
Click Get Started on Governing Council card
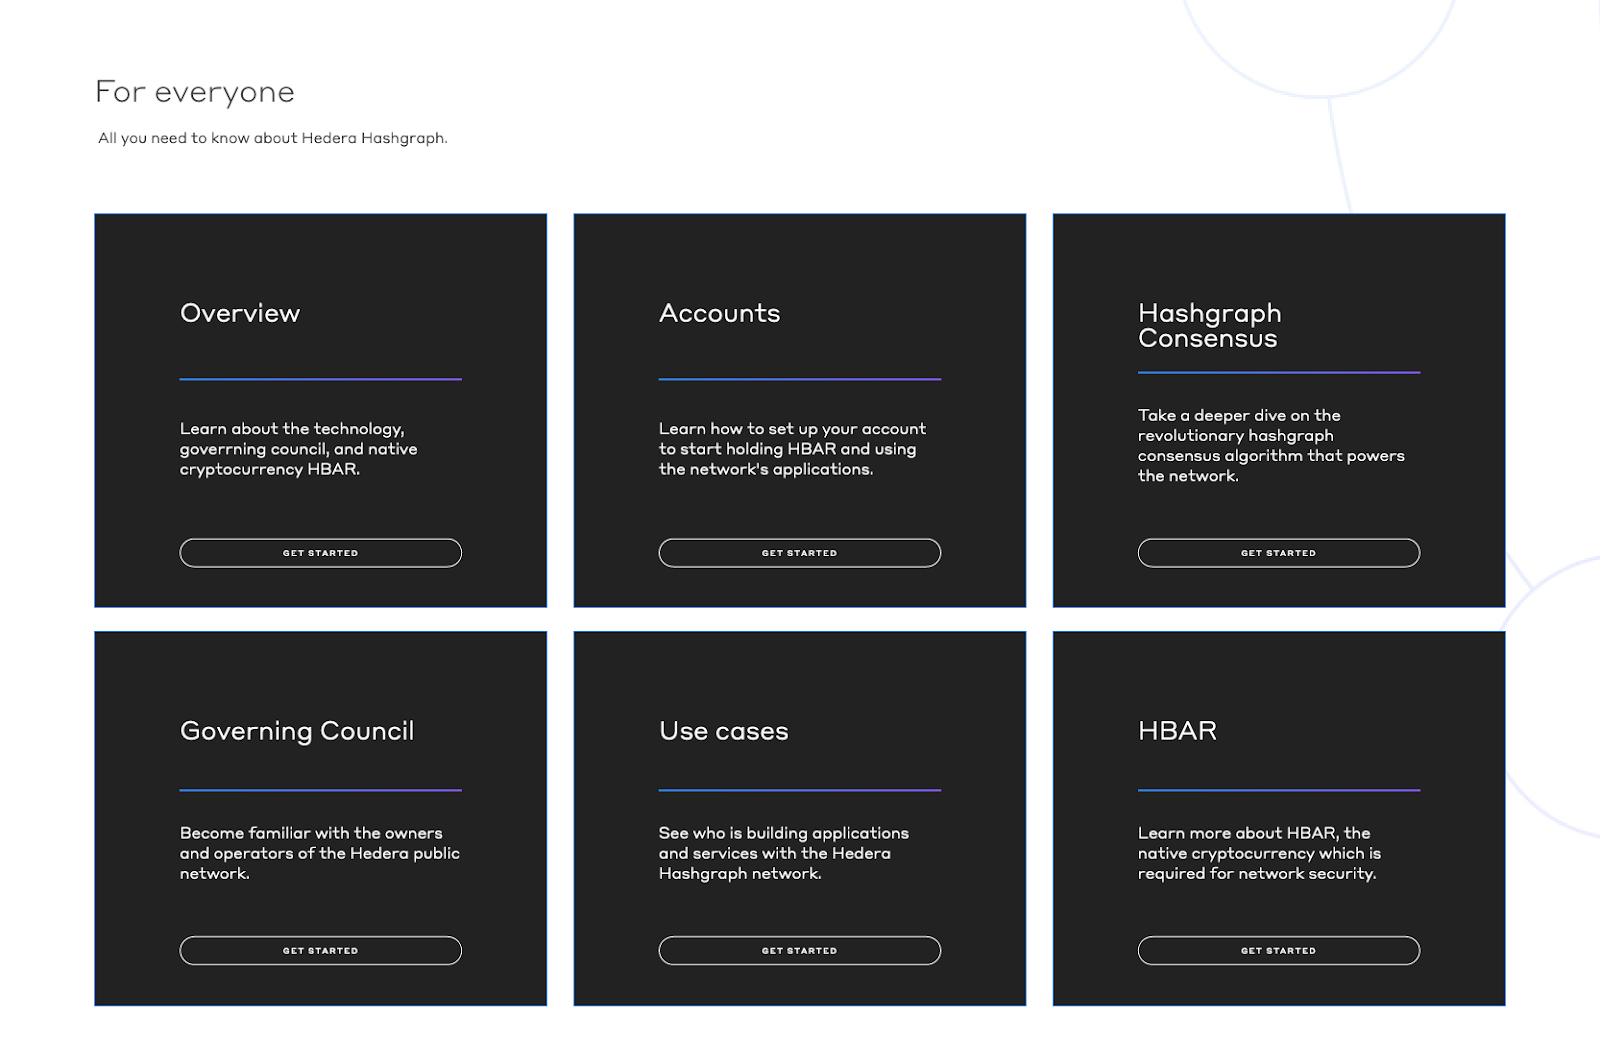tap(320, 950)
